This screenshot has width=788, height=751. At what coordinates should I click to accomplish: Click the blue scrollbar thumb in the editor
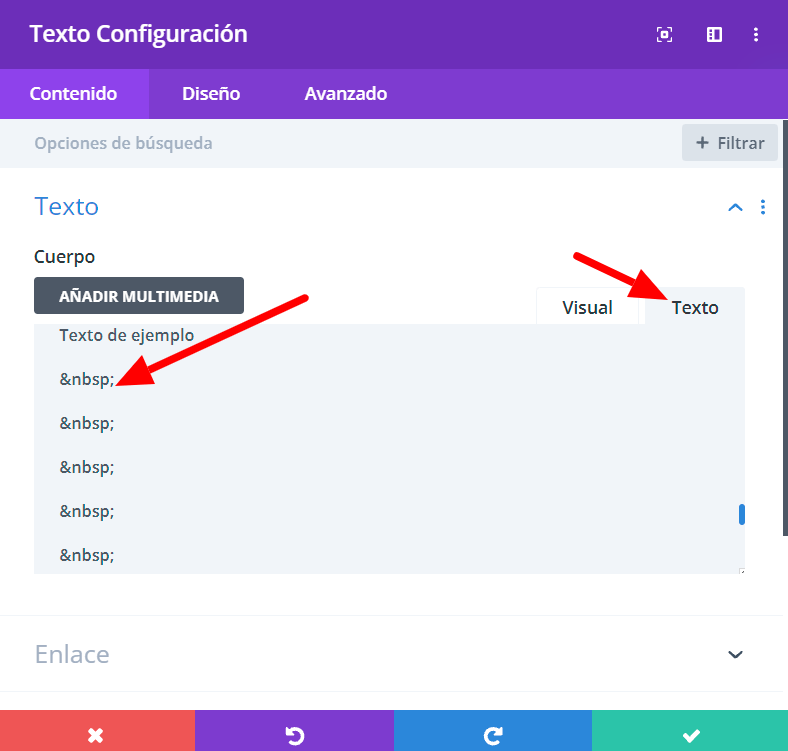[741, 514]
